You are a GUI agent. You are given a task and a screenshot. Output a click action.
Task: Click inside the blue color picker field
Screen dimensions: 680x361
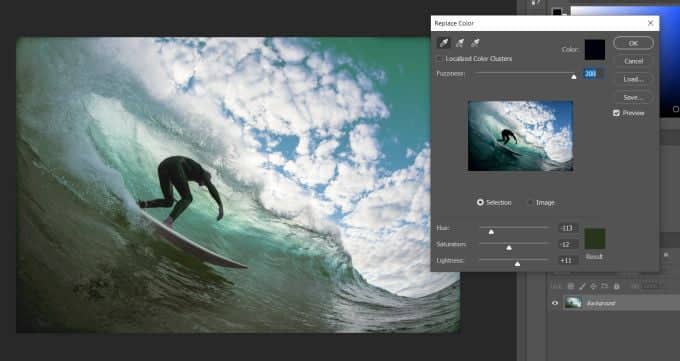[670, 61]
